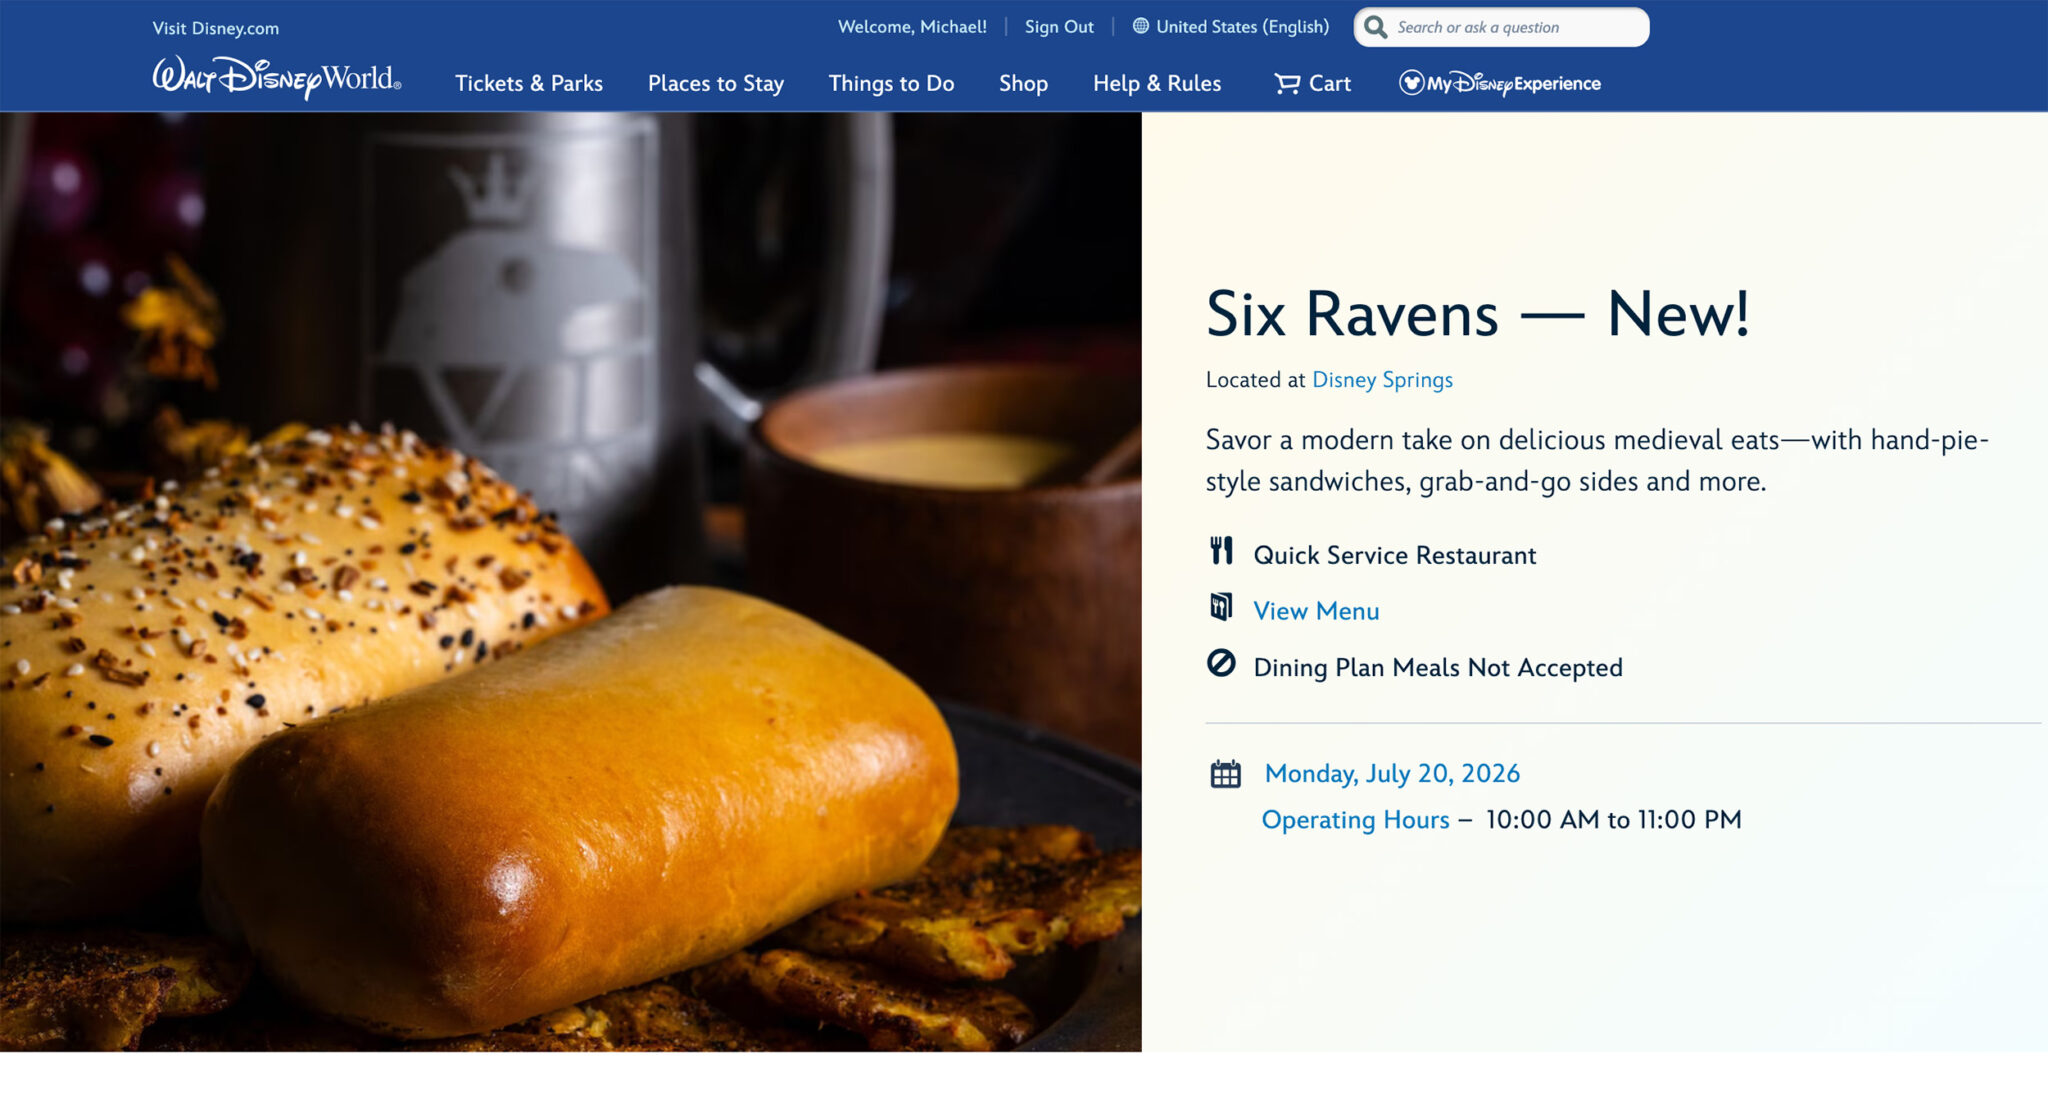Open the My Disney Experience menu
The width and height of the screenshot is (2048, 1099).
tap(1500, 83)
